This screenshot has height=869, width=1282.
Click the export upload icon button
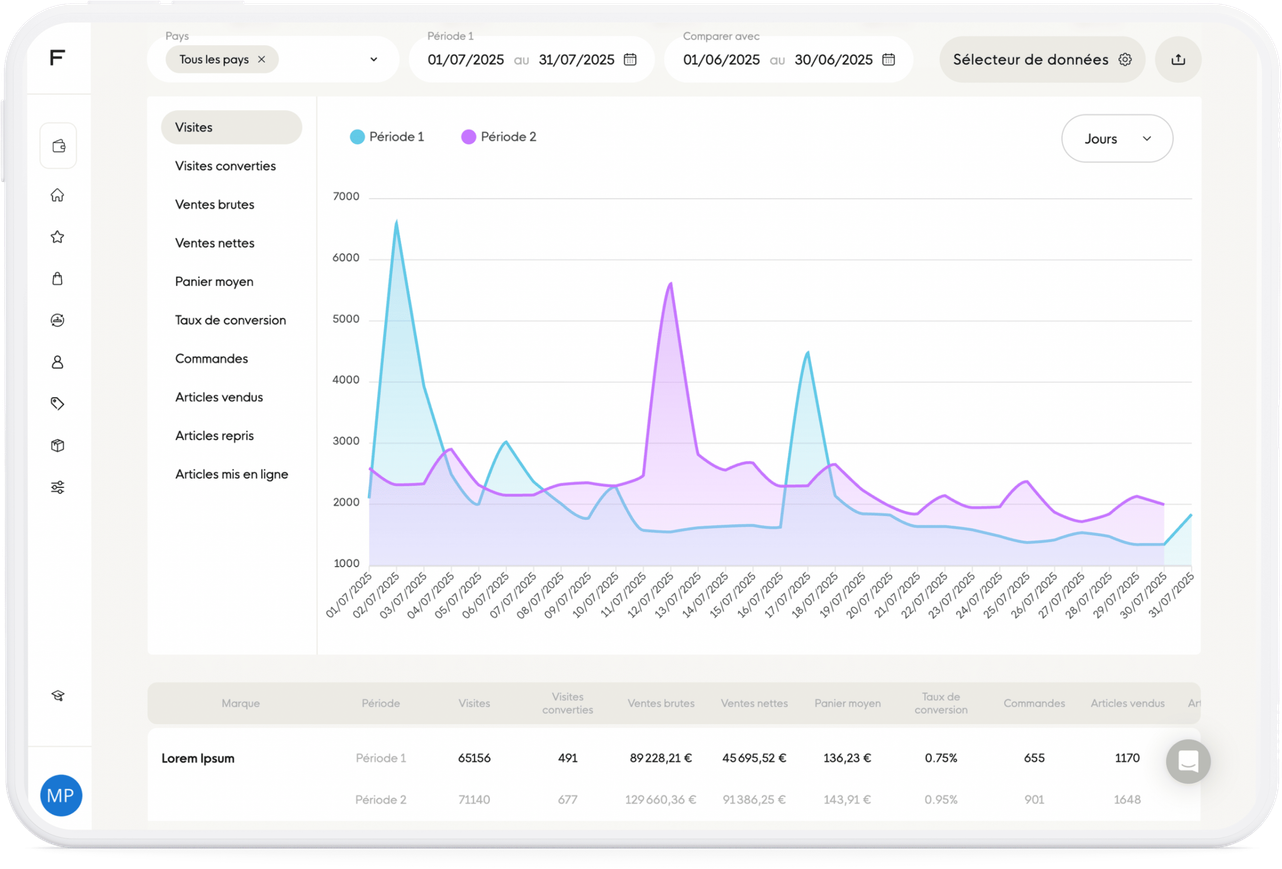pos(1178,60)
